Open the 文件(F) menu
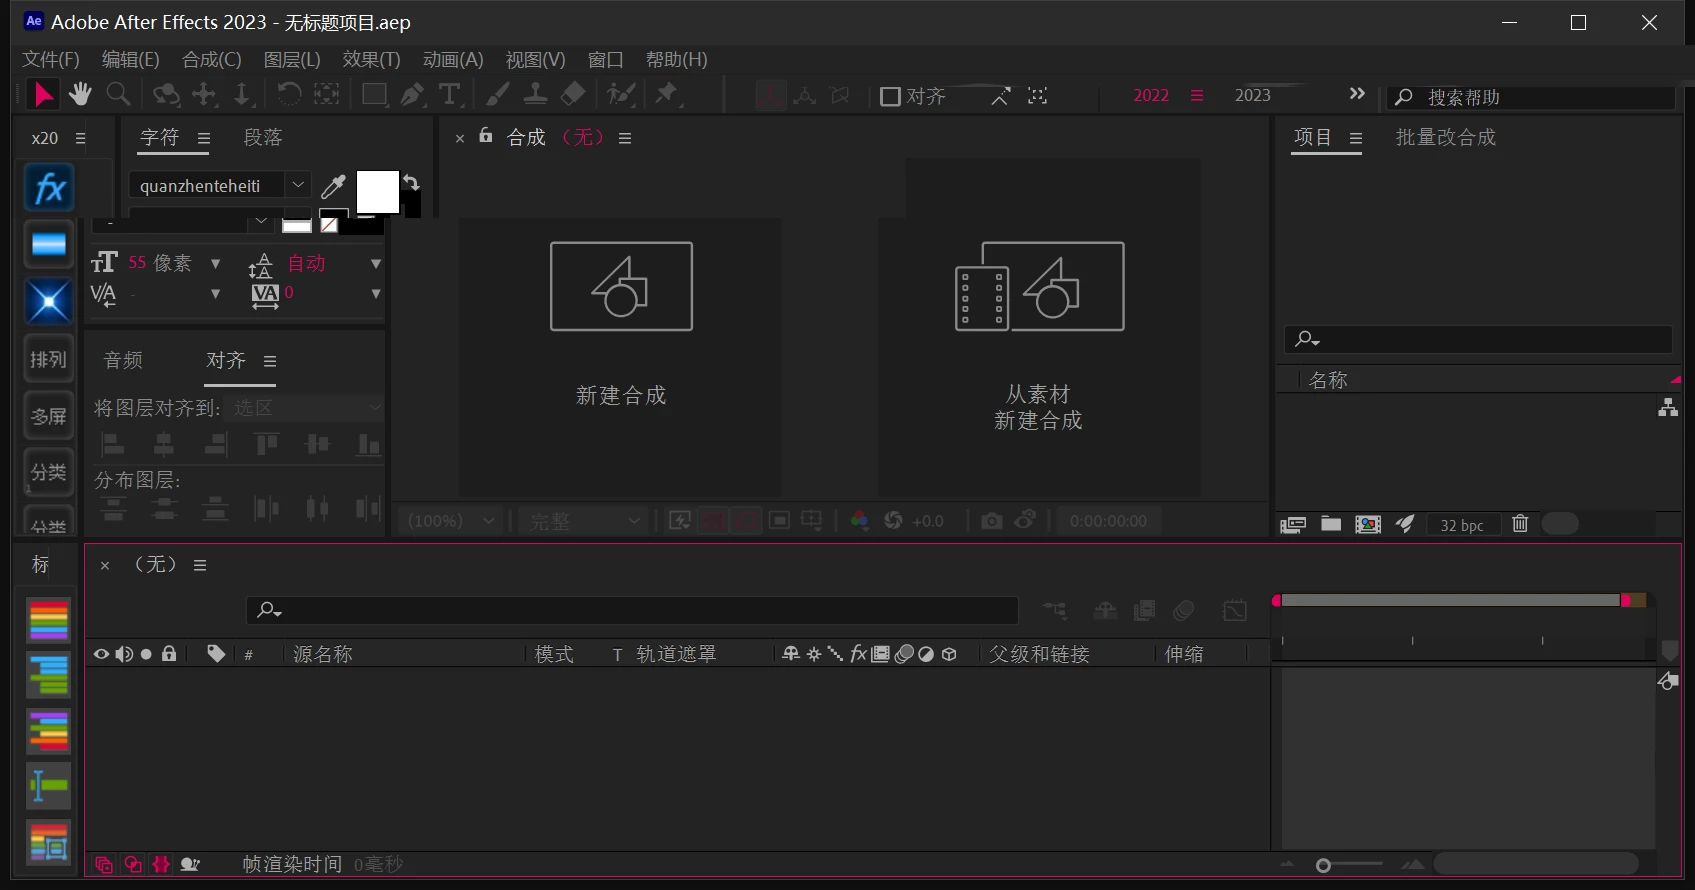 [51, 60]
